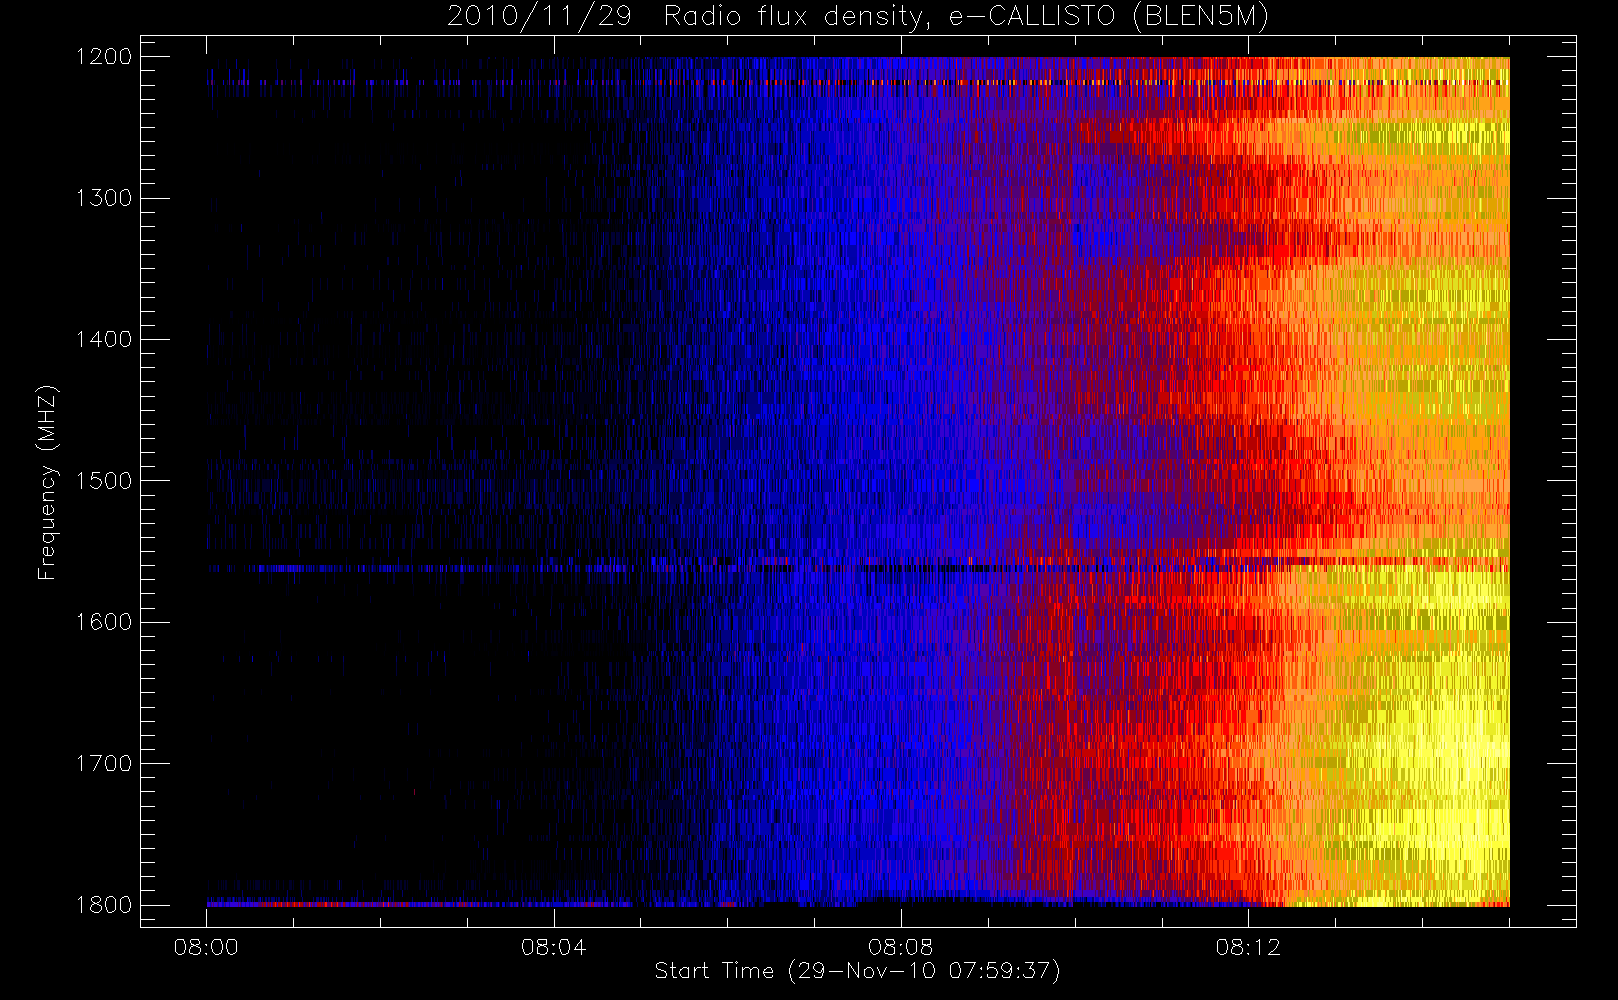Click the 'Frequency (MHZ)' axis title

pyautogui.click(x=47, y=482)
